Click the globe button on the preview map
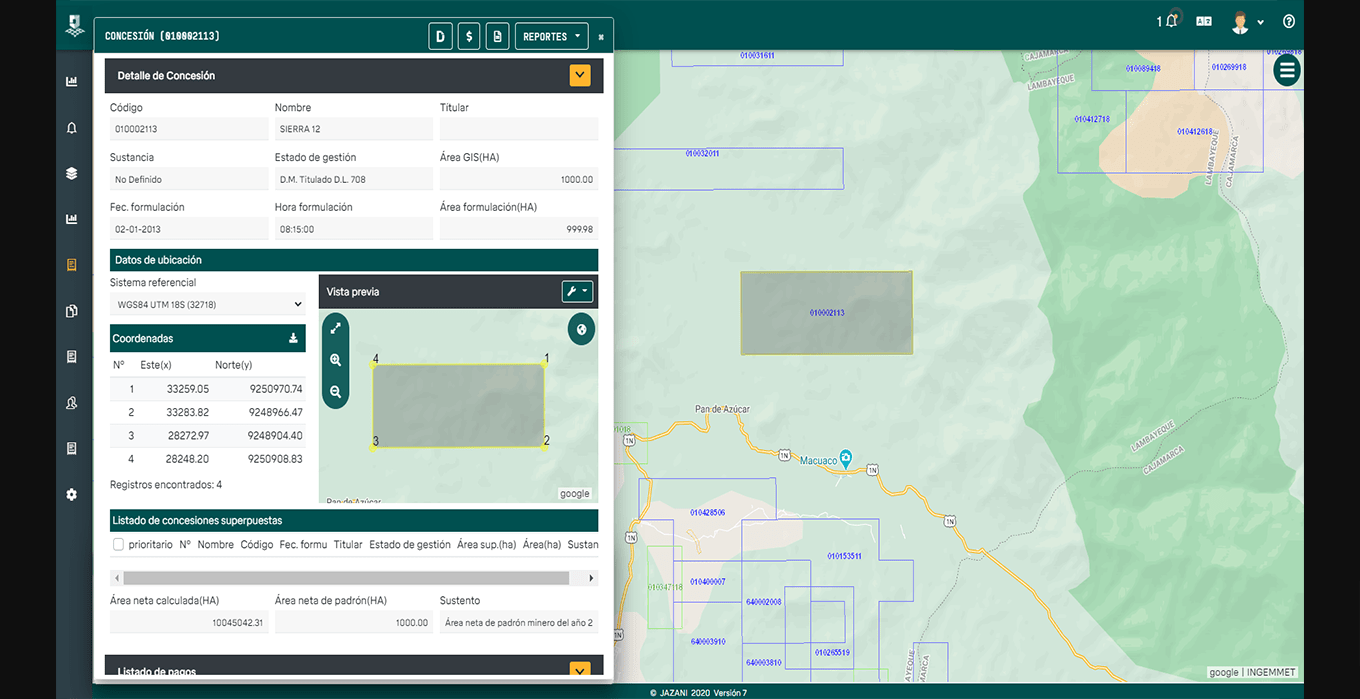Viewport: 1360px width, 699px height. pyautogui.click(x=581, y=329)
